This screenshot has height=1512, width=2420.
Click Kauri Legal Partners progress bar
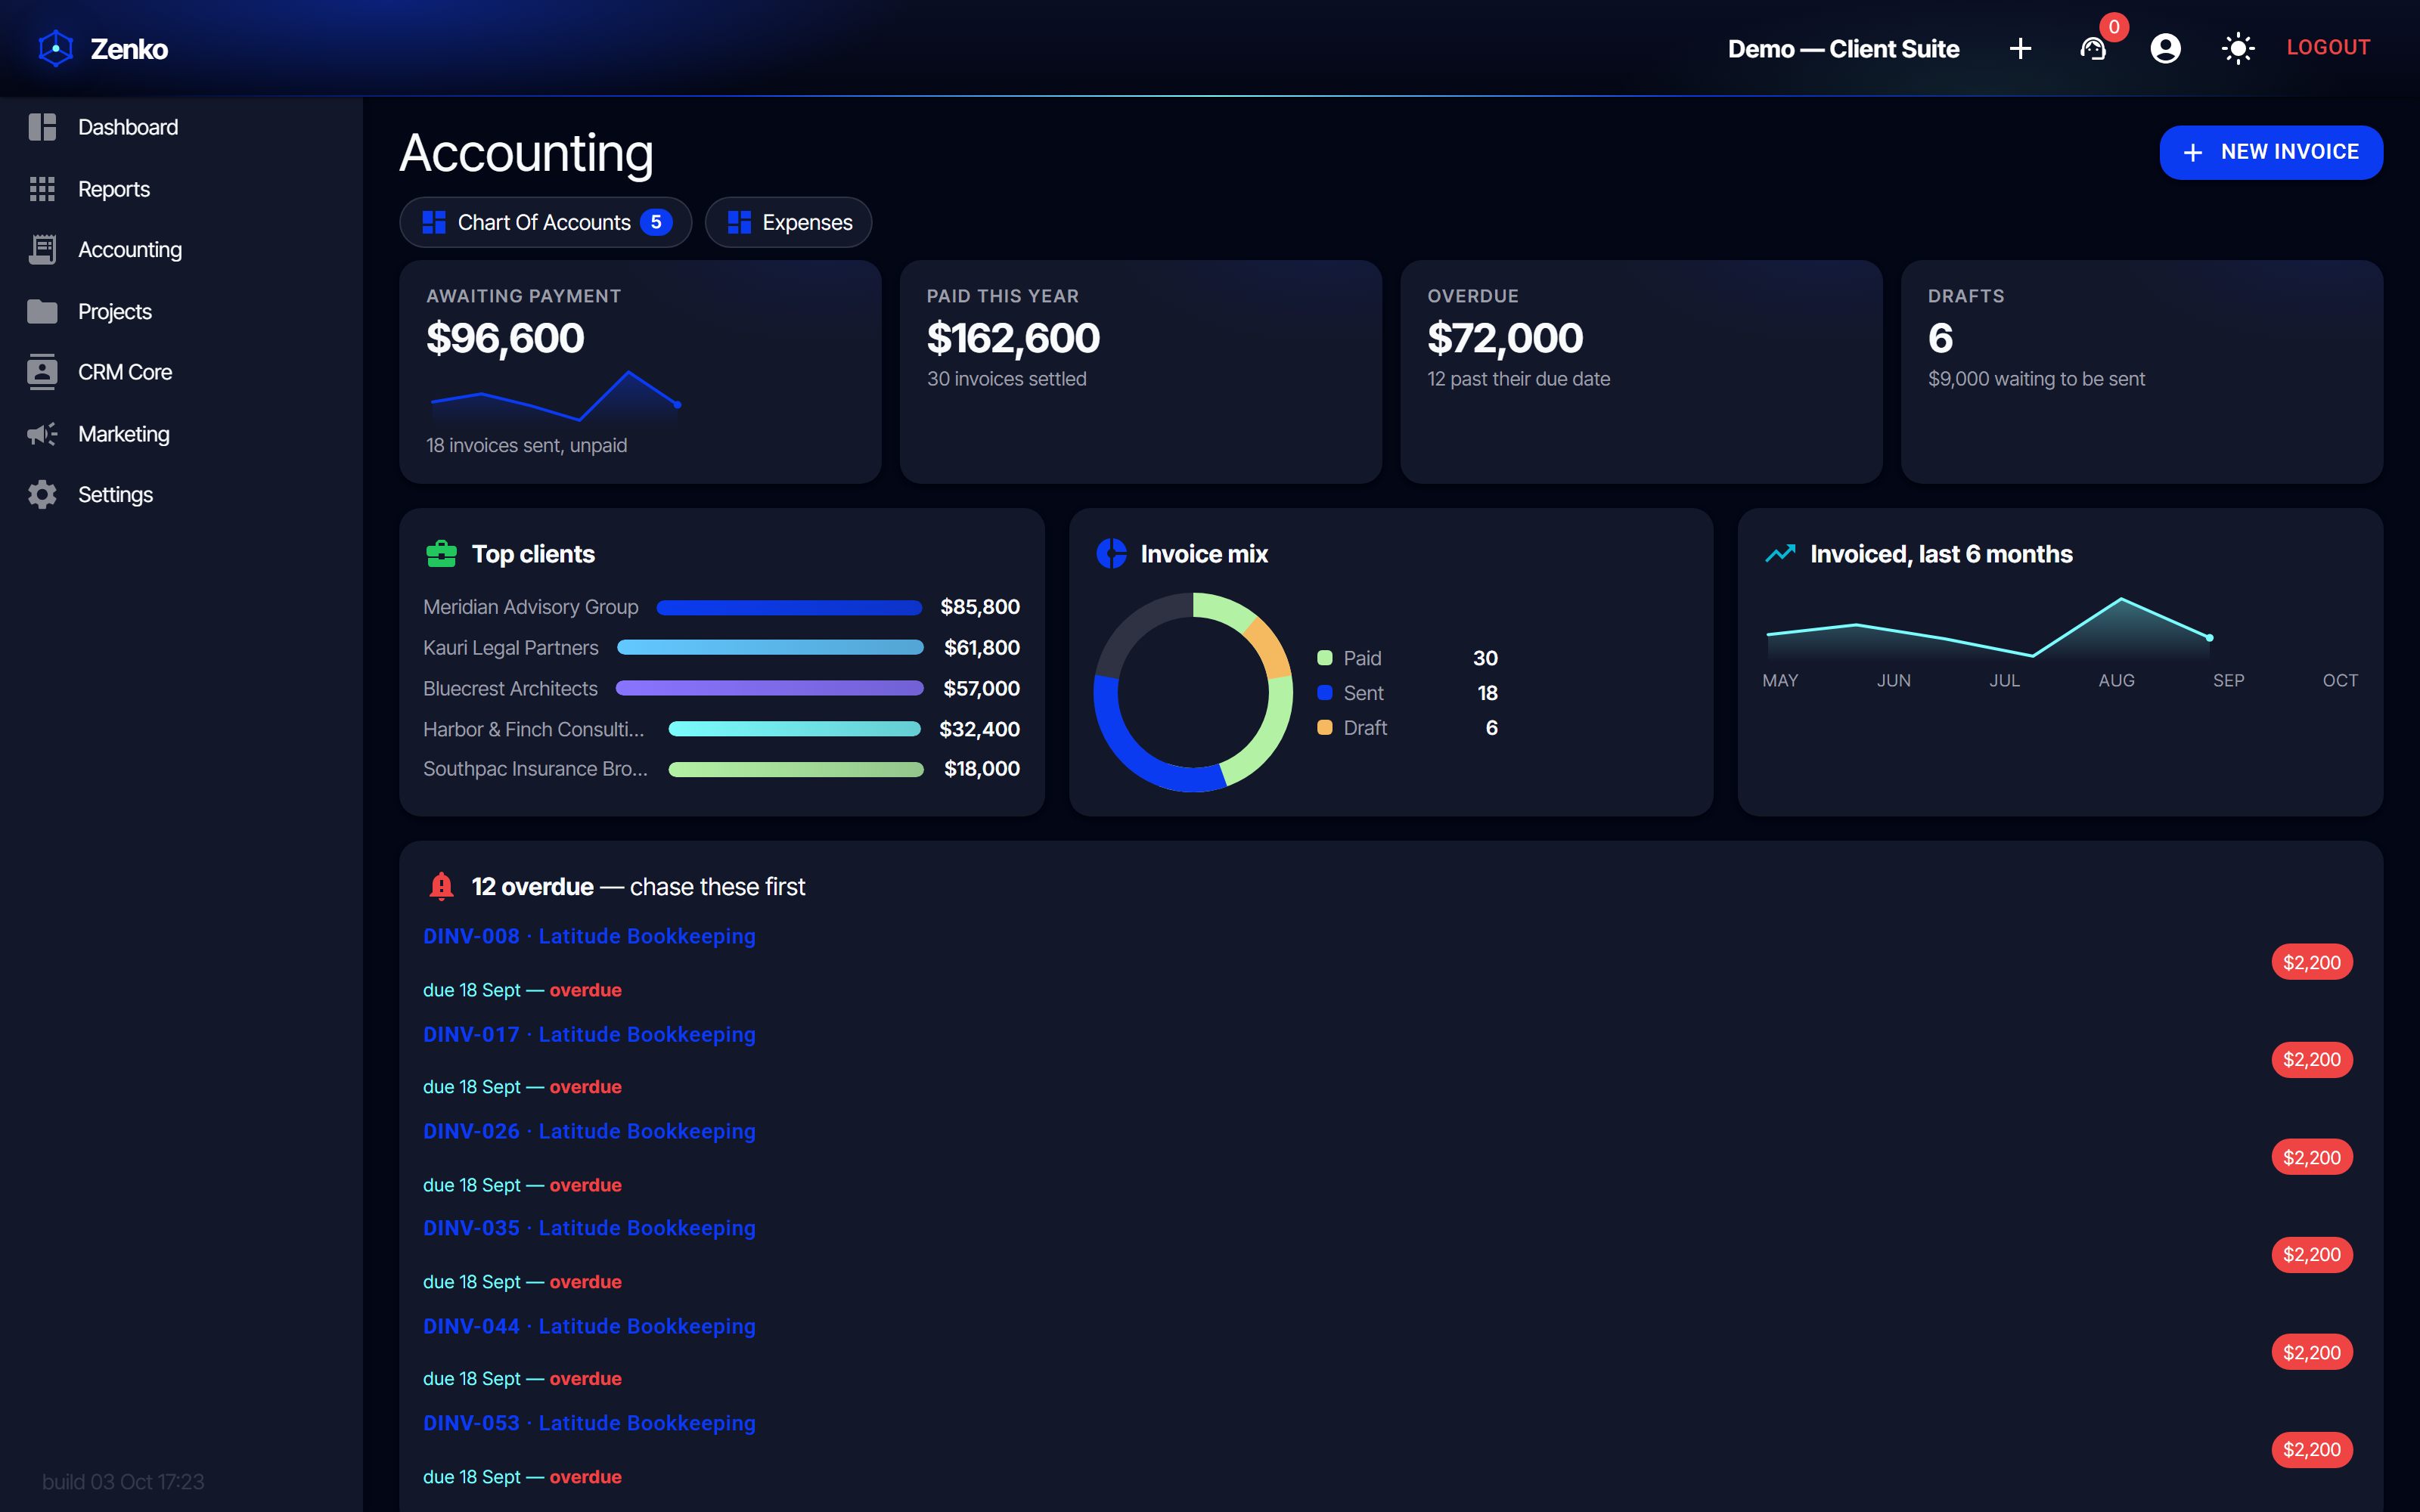(x=770, y=648)
